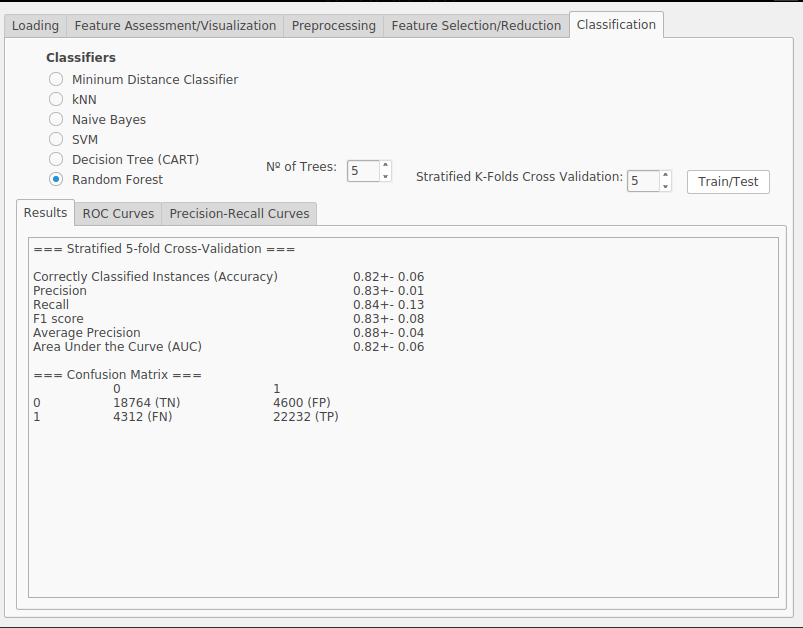This screenshot has height=628, width=803.
Task: Select Decision Tree (CART) classifier
Action: point(56,159)
